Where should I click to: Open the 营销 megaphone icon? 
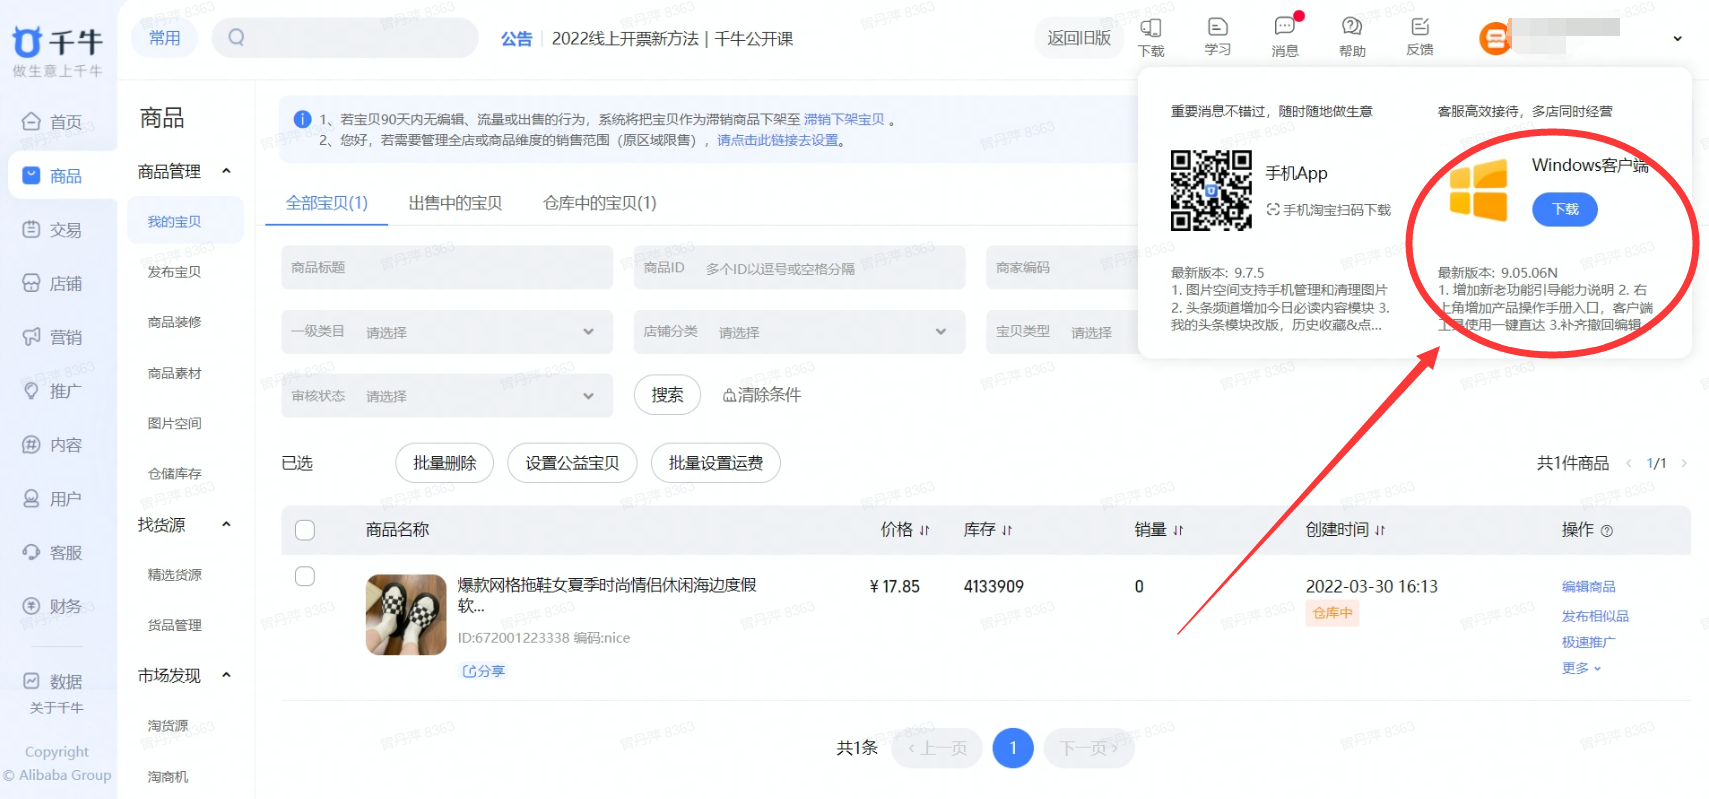31,337
